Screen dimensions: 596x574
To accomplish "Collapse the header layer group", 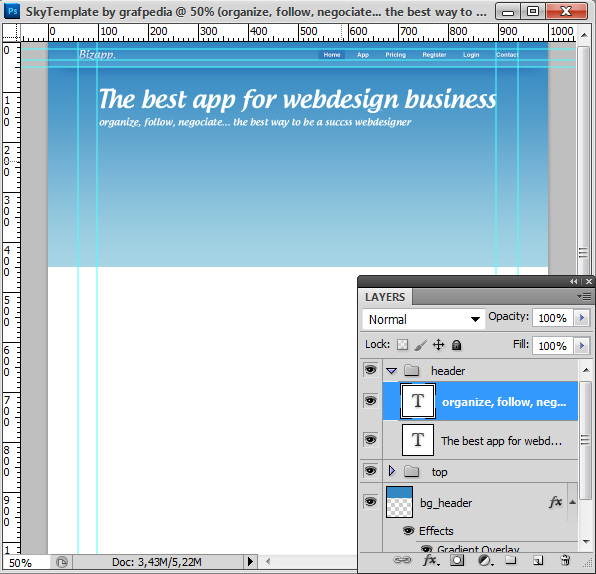I will (392, 371).
